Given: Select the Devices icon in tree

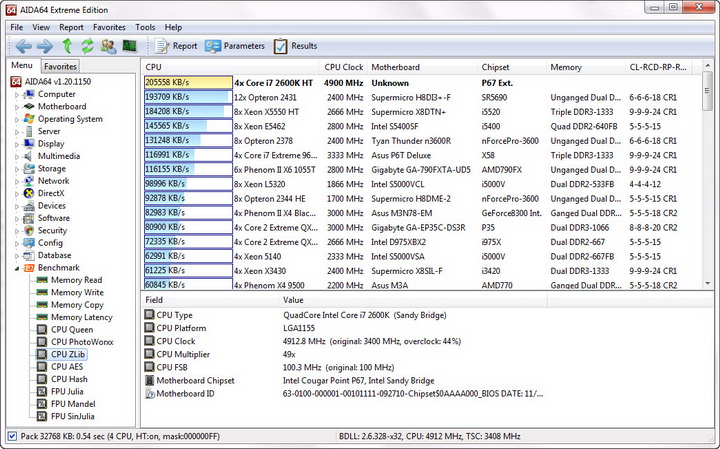Looking at the screenshot, I should click(x=29, y=206).
